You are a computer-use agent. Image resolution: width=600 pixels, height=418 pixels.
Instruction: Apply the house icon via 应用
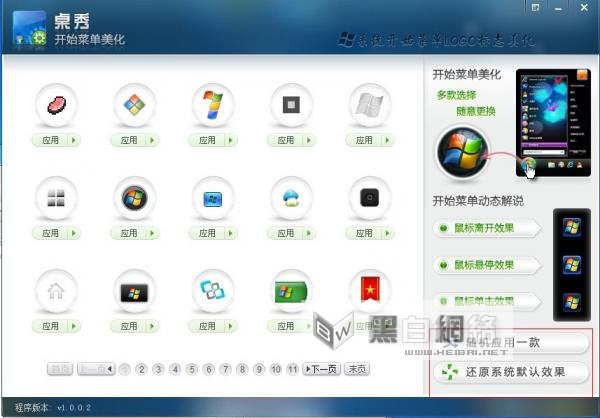(x=50, y=326)
